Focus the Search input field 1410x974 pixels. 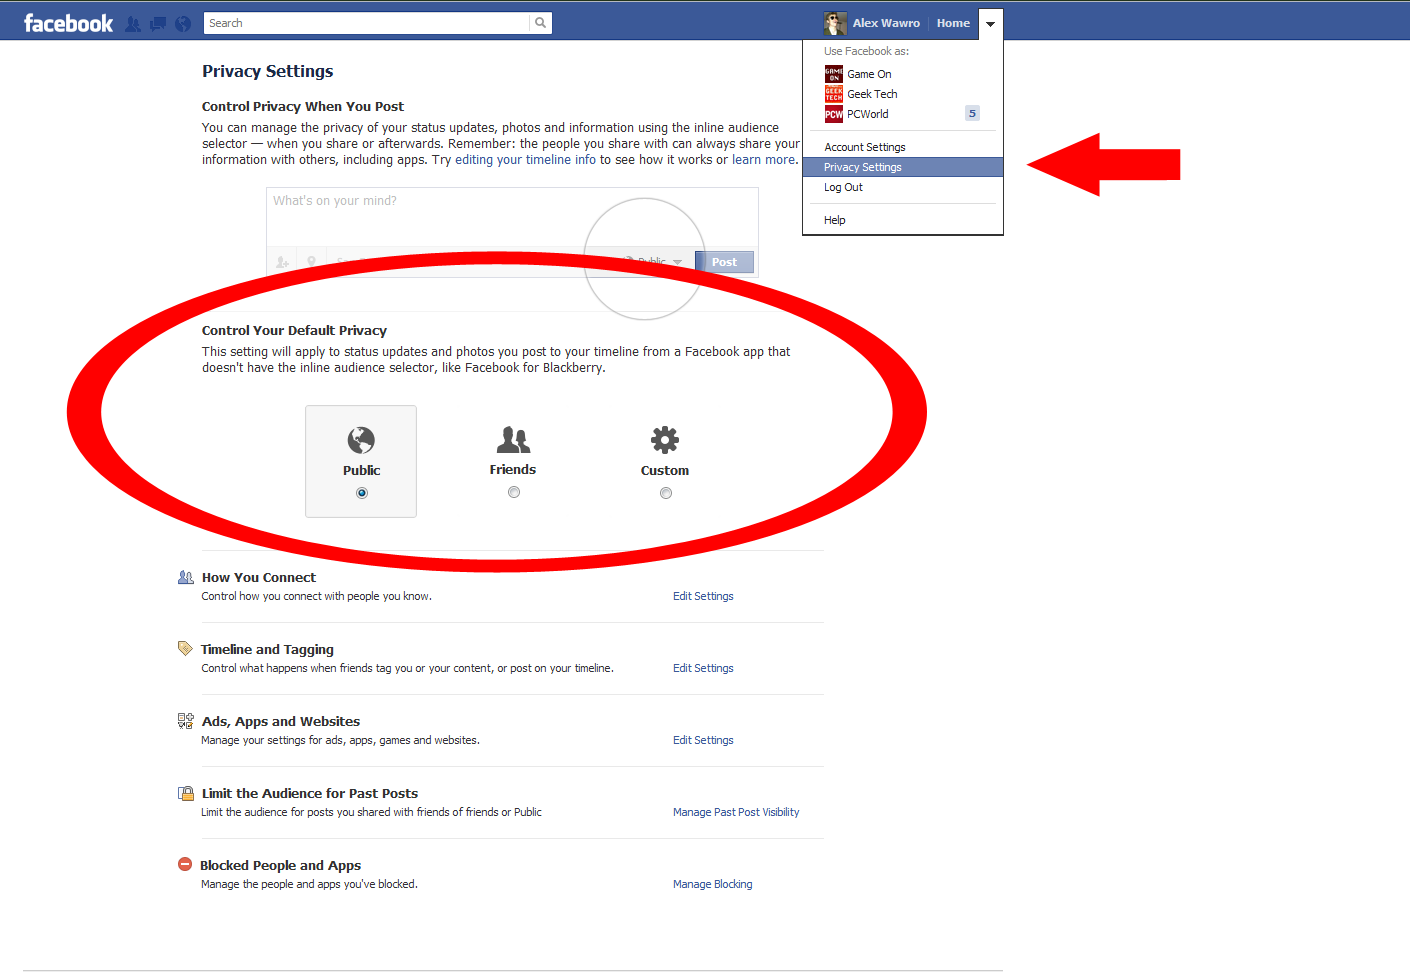[367, 23]
